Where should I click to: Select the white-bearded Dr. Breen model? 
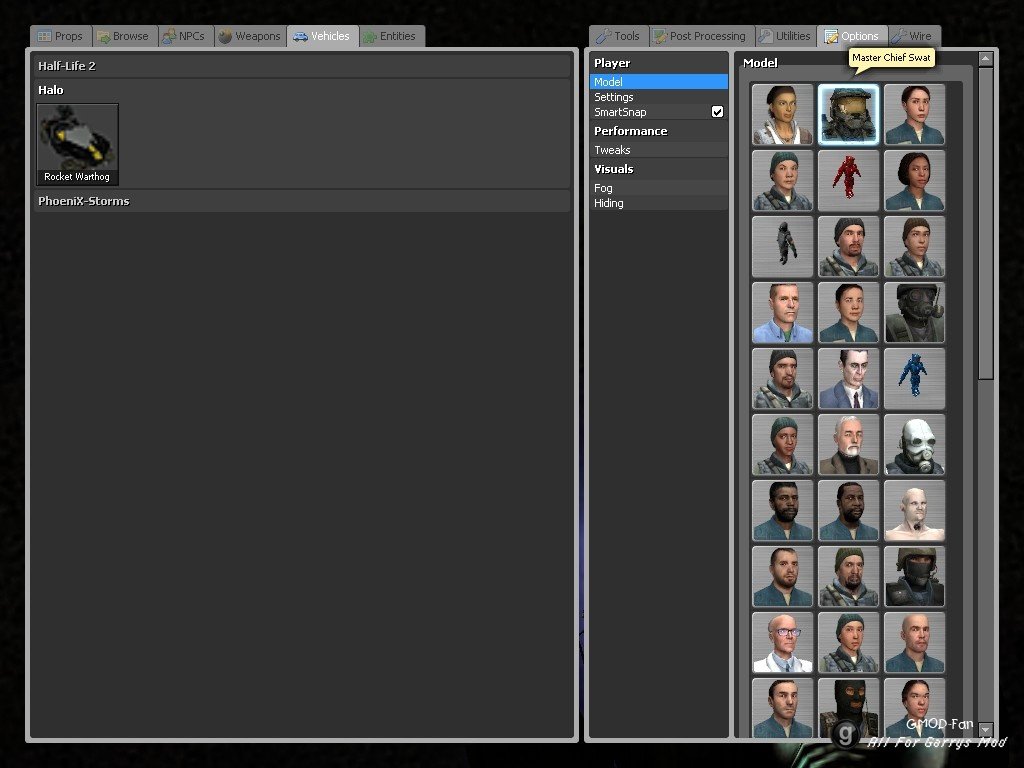click(848, 444)
